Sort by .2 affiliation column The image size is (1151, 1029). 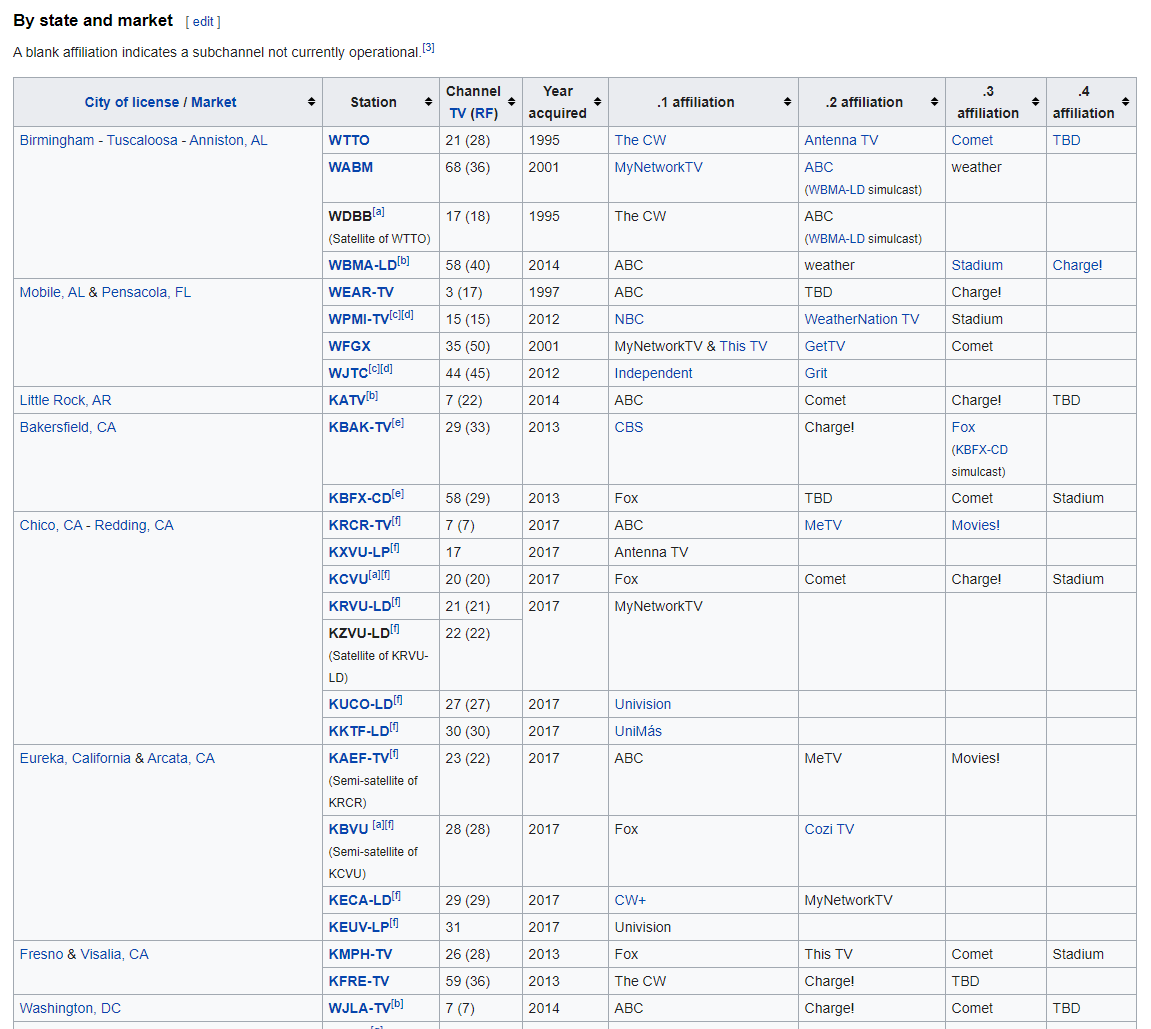click(934, 102)
